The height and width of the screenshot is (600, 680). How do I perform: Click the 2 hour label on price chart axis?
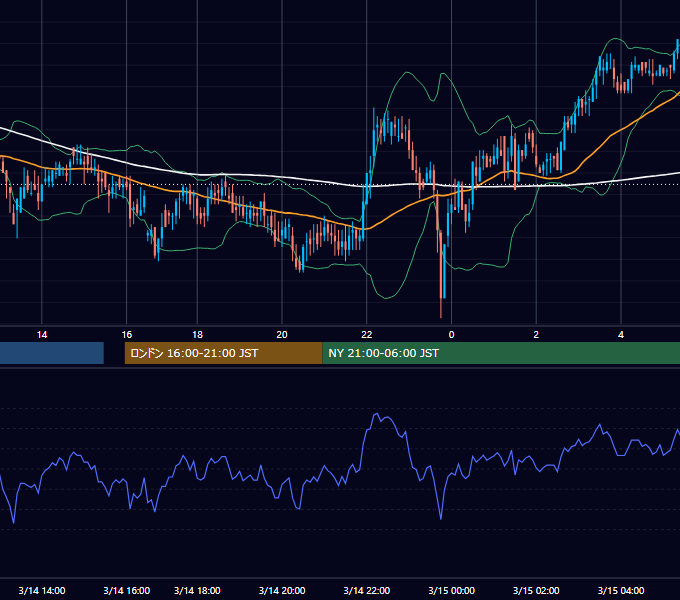(x=536, y=335)
